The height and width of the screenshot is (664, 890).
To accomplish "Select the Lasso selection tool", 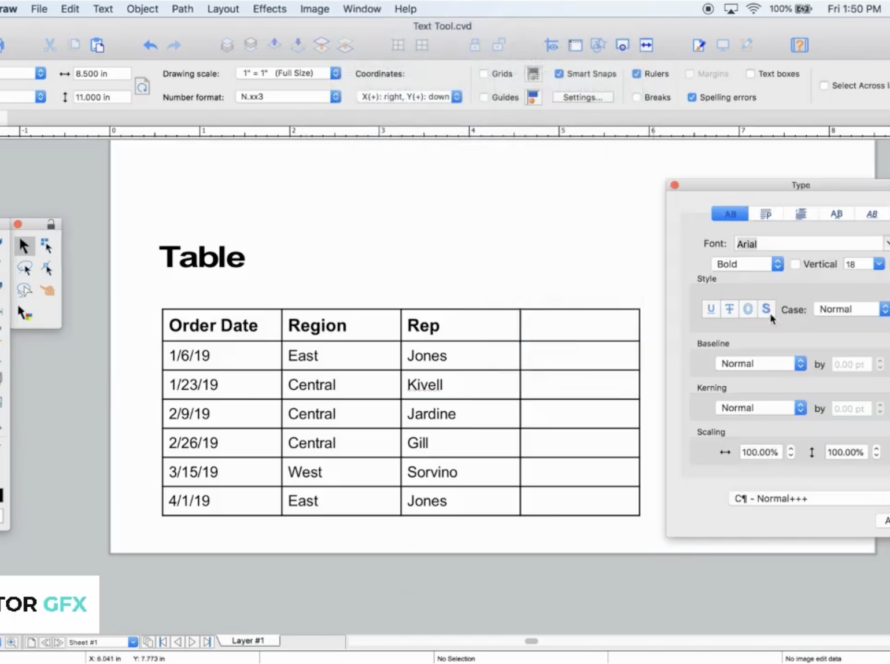I will [x=24, y=268].
